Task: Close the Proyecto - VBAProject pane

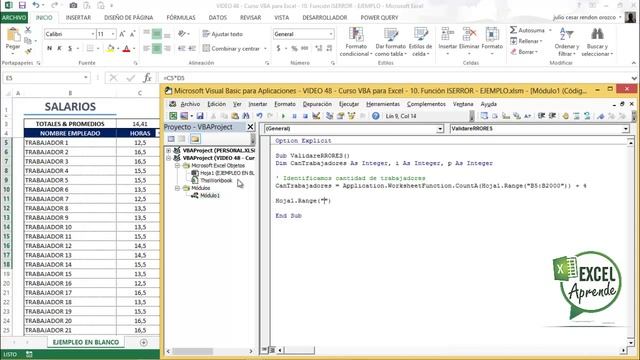Action: click(251, 127)
